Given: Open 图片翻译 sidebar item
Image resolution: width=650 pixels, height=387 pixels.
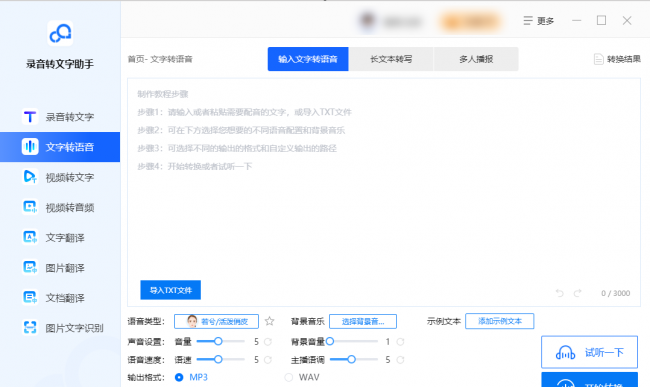Looking at the screenshot, I should [x=60, y=268].
